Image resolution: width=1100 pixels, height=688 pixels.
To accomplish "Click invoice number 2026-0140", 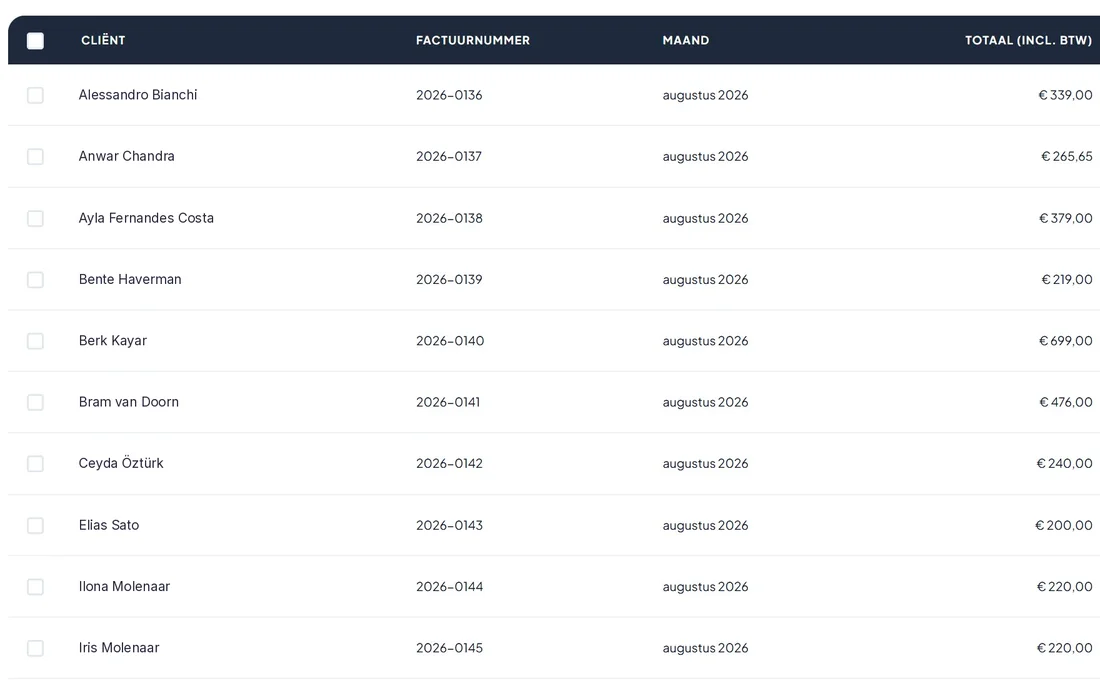I will point(450,341).
